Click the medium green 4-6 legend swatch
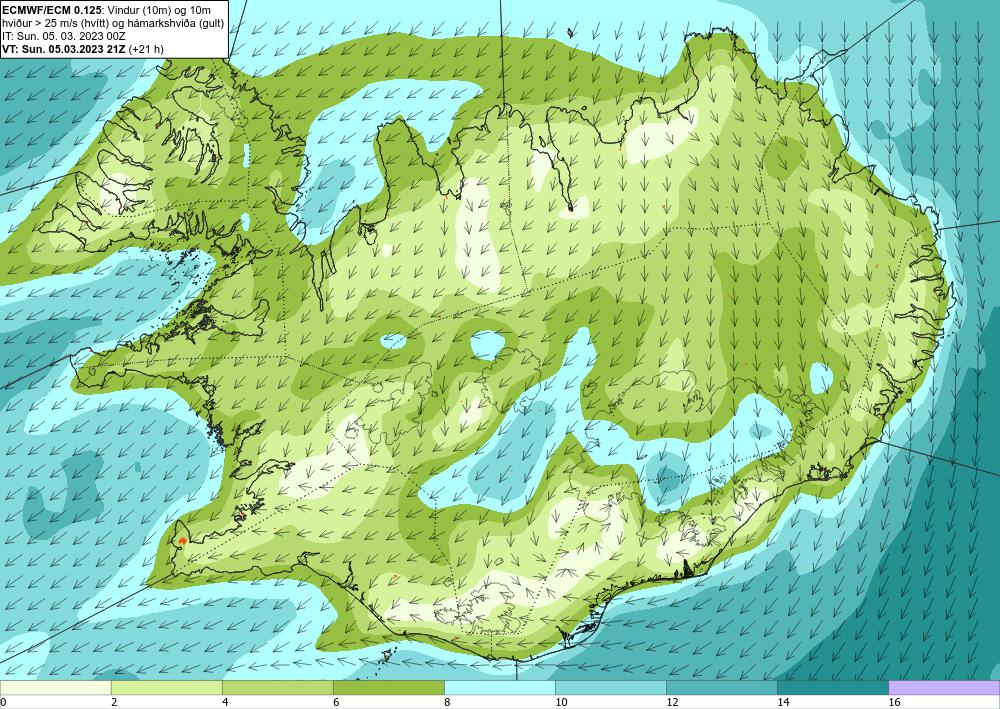 click(277, 687)
